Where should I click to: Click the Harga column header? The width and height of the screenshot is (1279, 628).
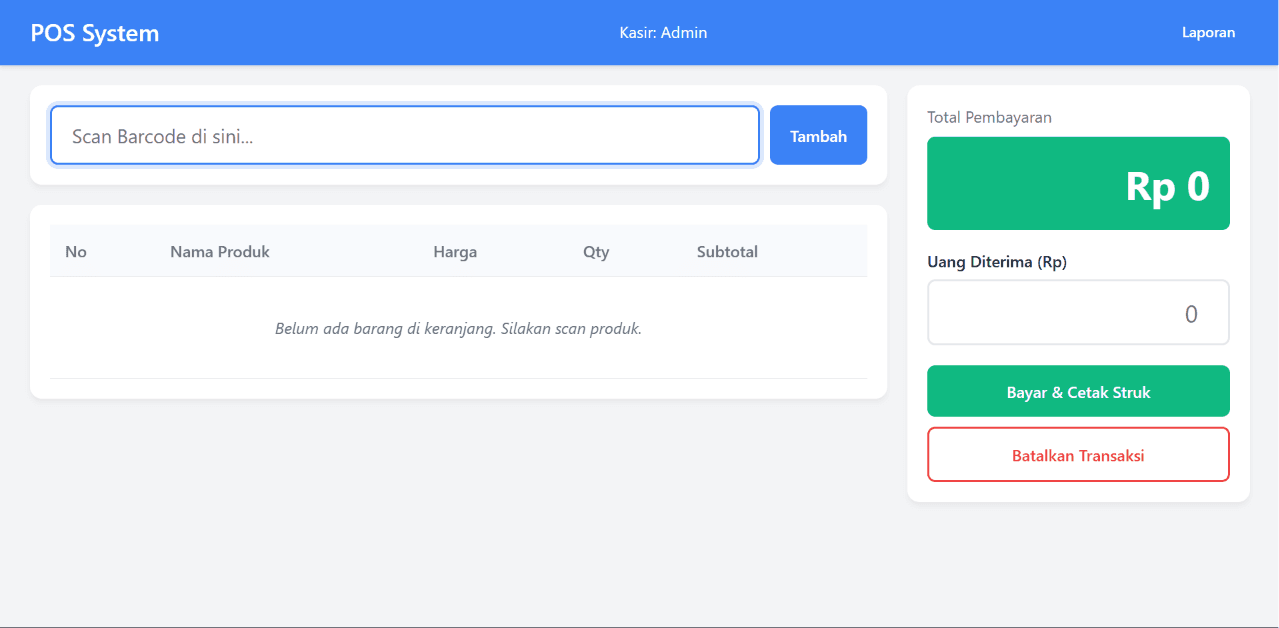[455, 252]
